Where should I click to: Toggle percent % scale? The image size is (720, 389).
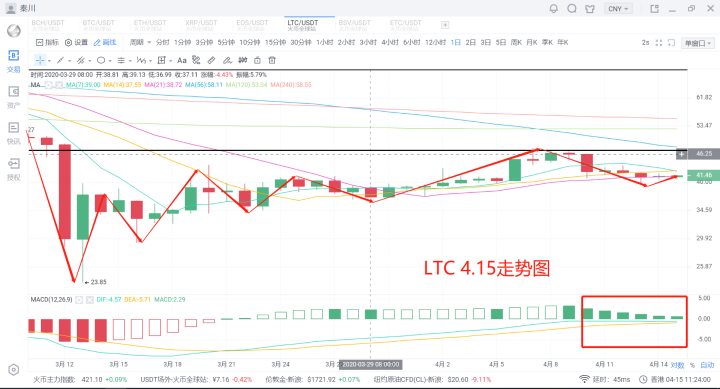[x=692, y=365]
